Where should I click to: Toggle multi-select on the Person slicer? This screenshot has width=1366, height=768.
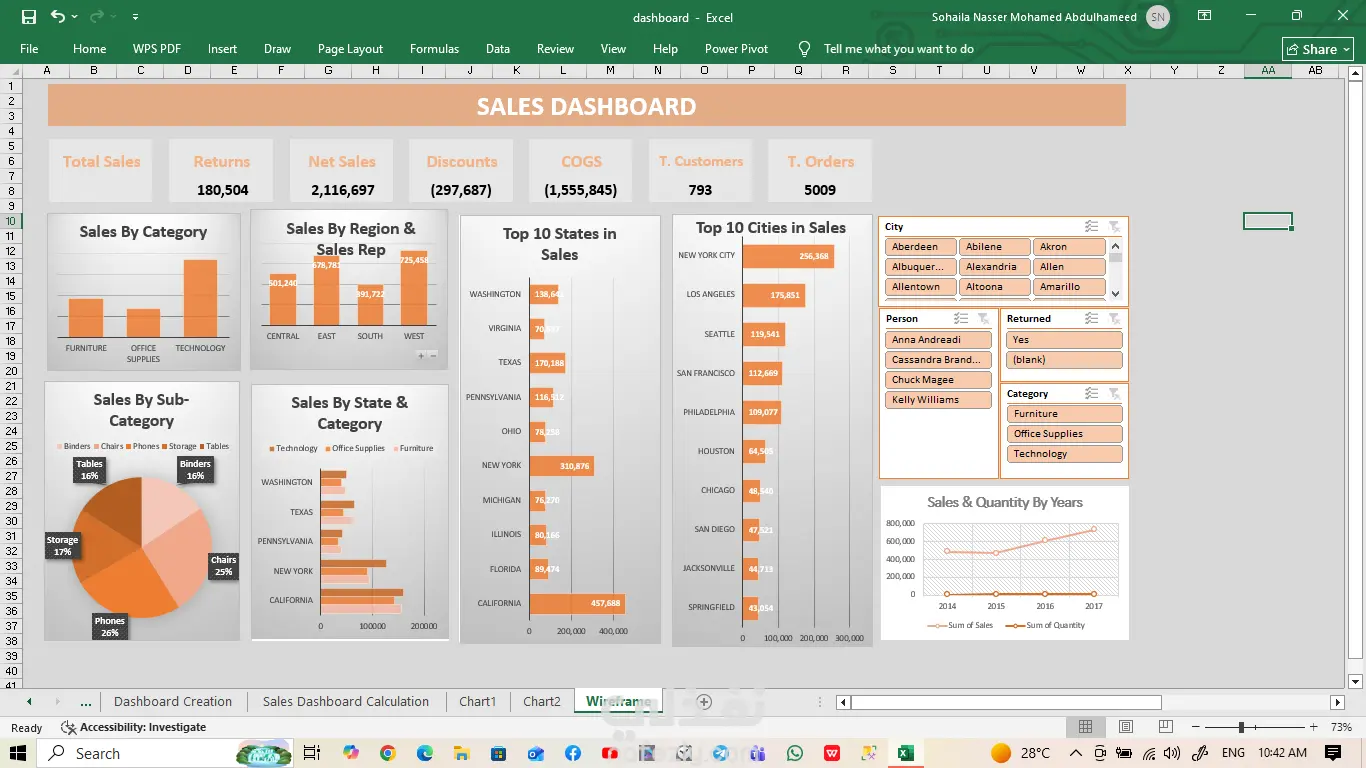[x=961, y=319]
